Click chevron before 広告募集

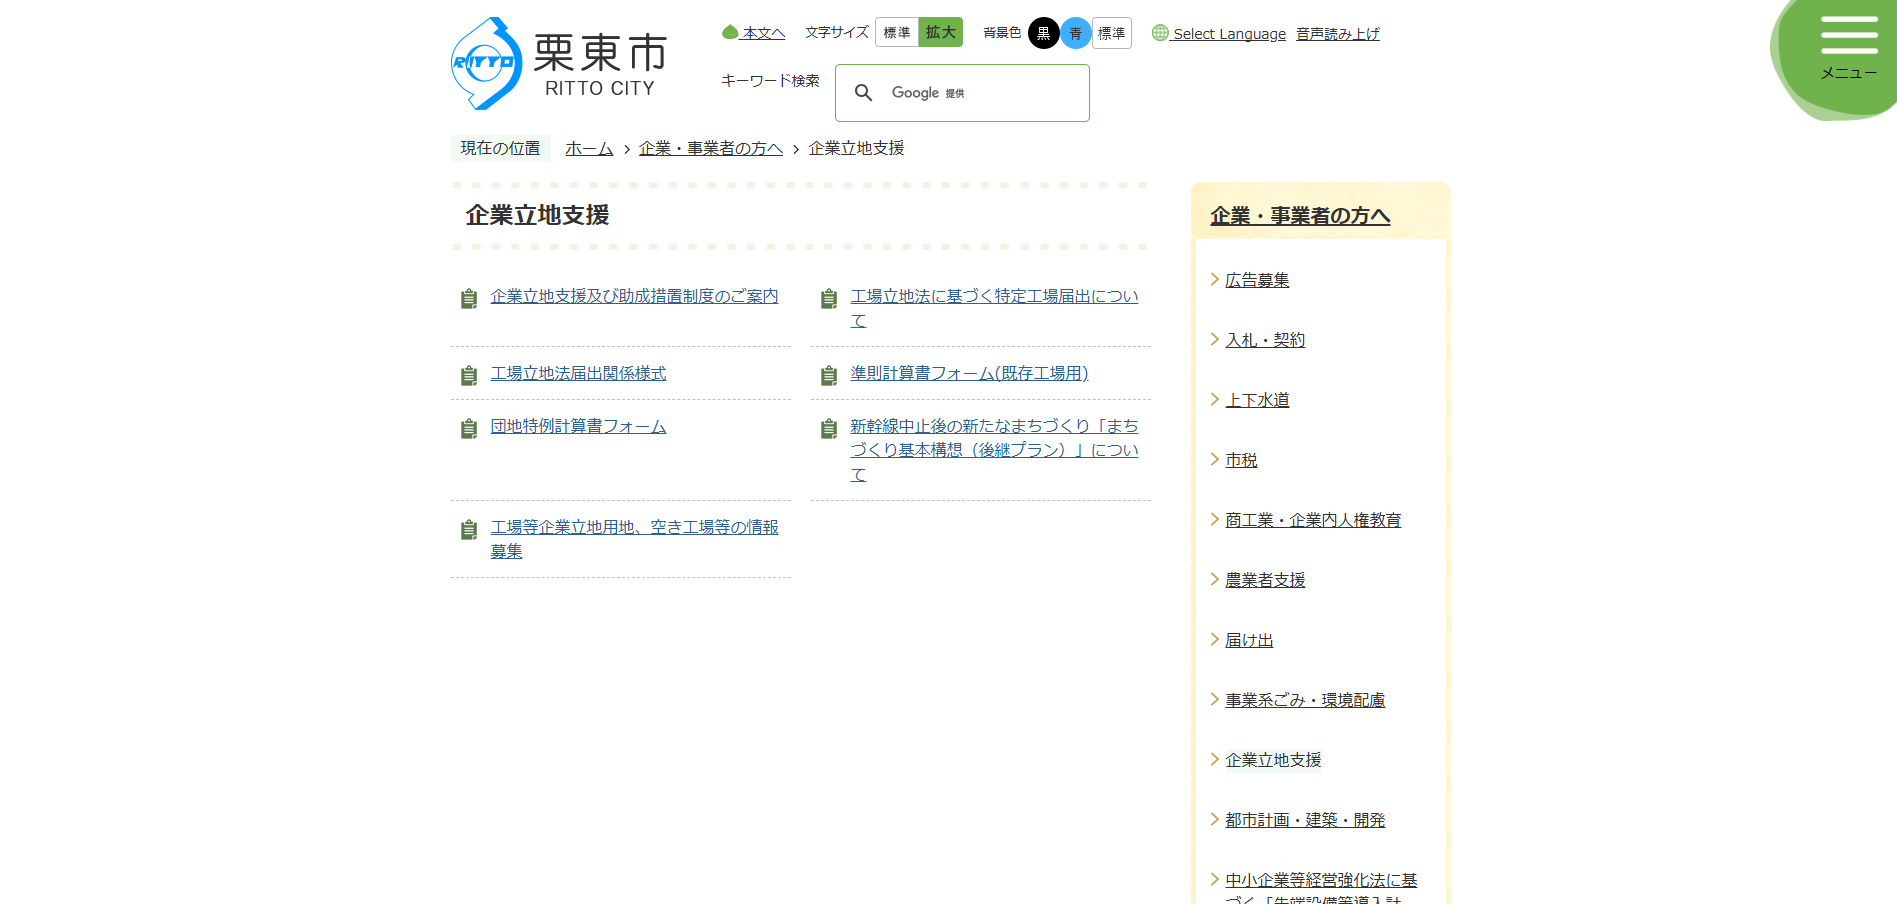[x=1215, y=279]
